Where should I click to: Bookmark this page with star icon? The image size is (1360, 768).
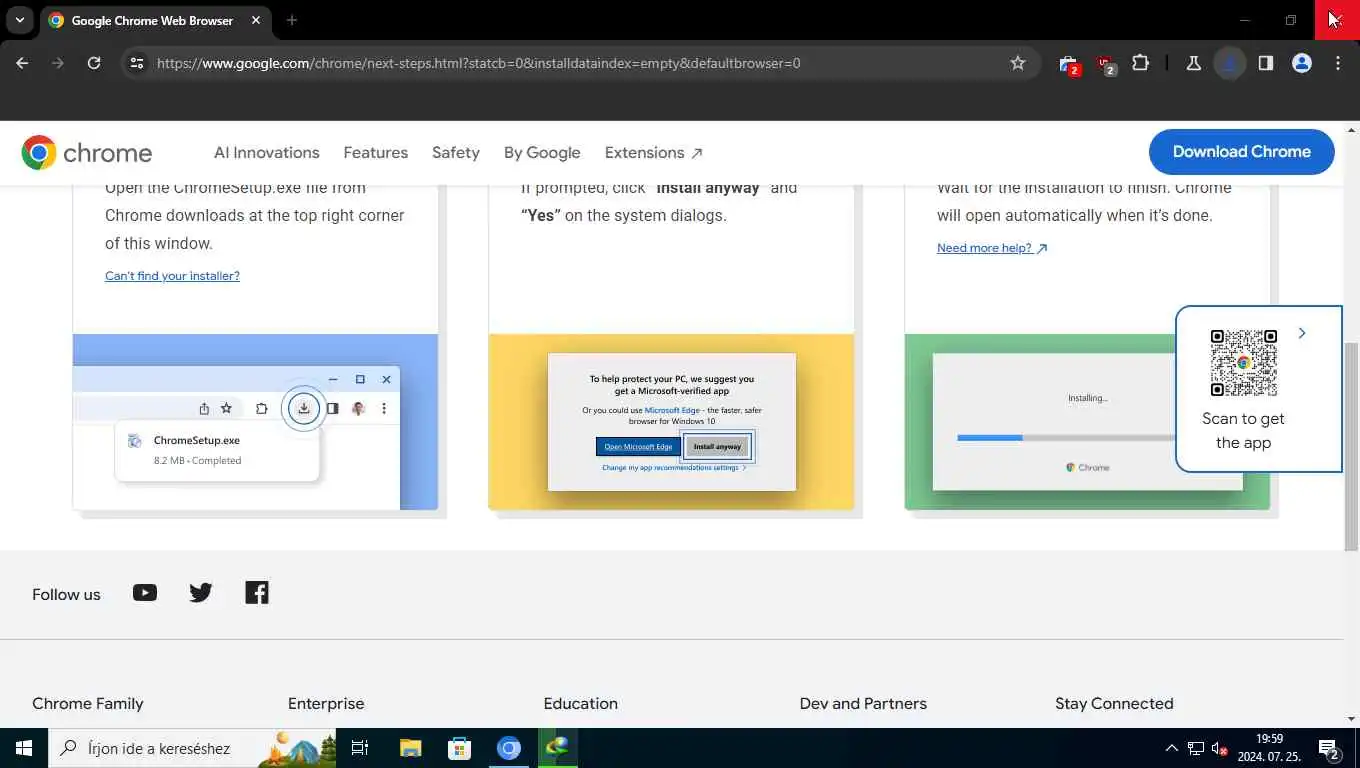pos(1018,63)
